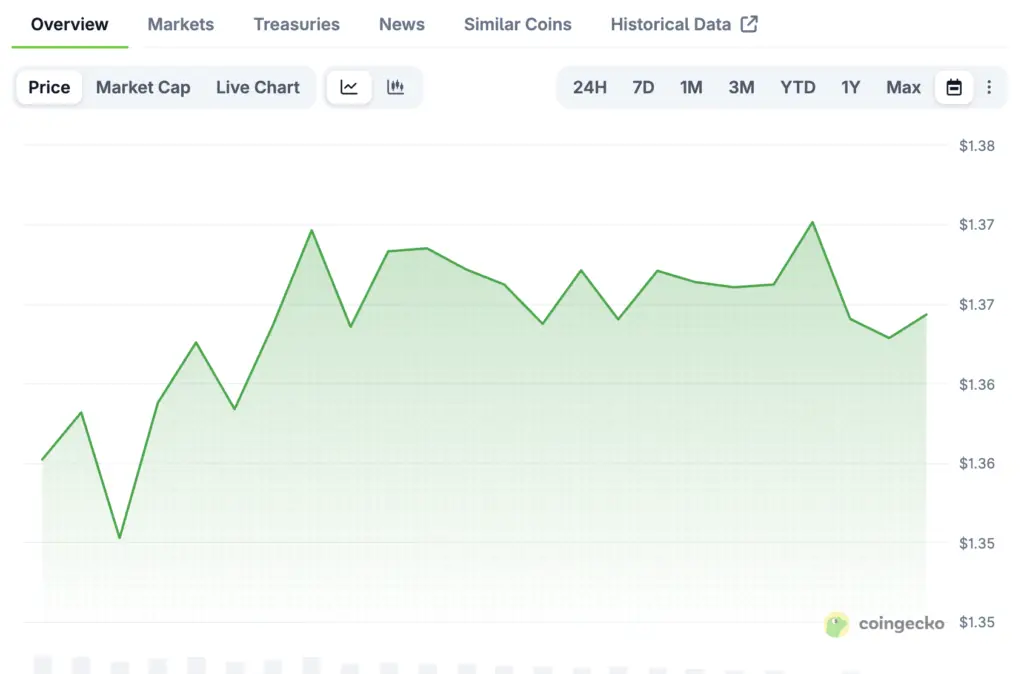The height and width of the screenshot is (674, 1024).
Task: Show the Max time range
Action: [x=903, y=87]
